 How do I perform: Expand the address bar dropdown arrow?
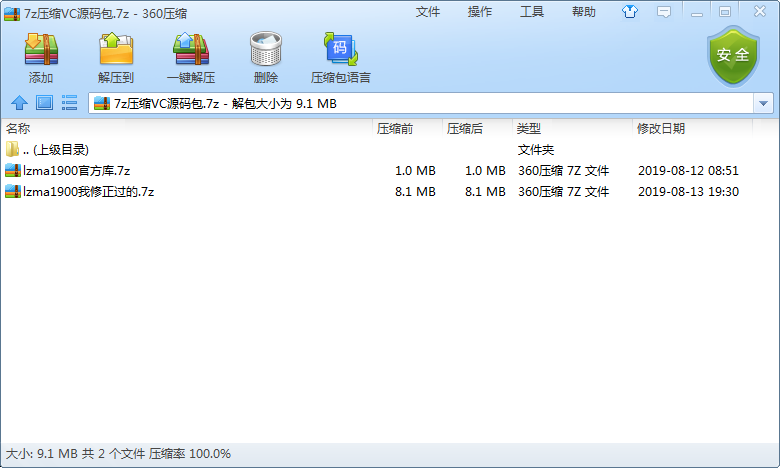coord(763,103)
